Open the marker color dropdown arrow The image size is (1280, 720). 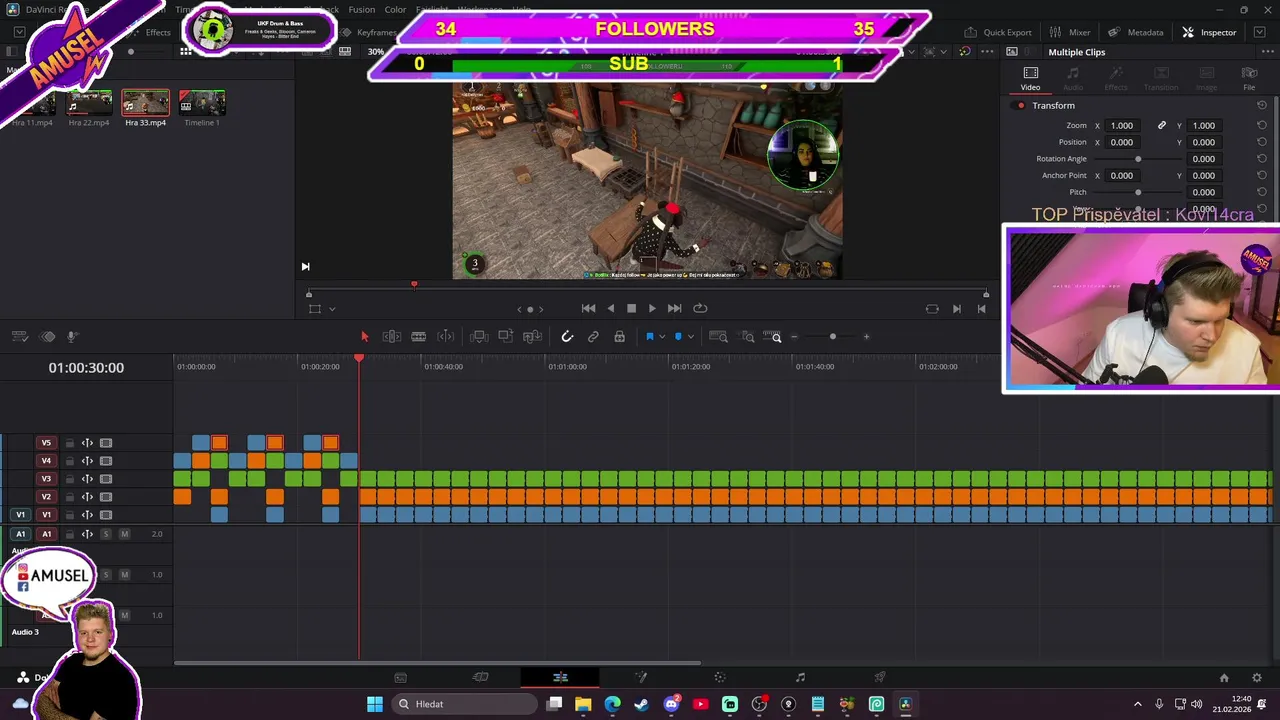[691, 337]
